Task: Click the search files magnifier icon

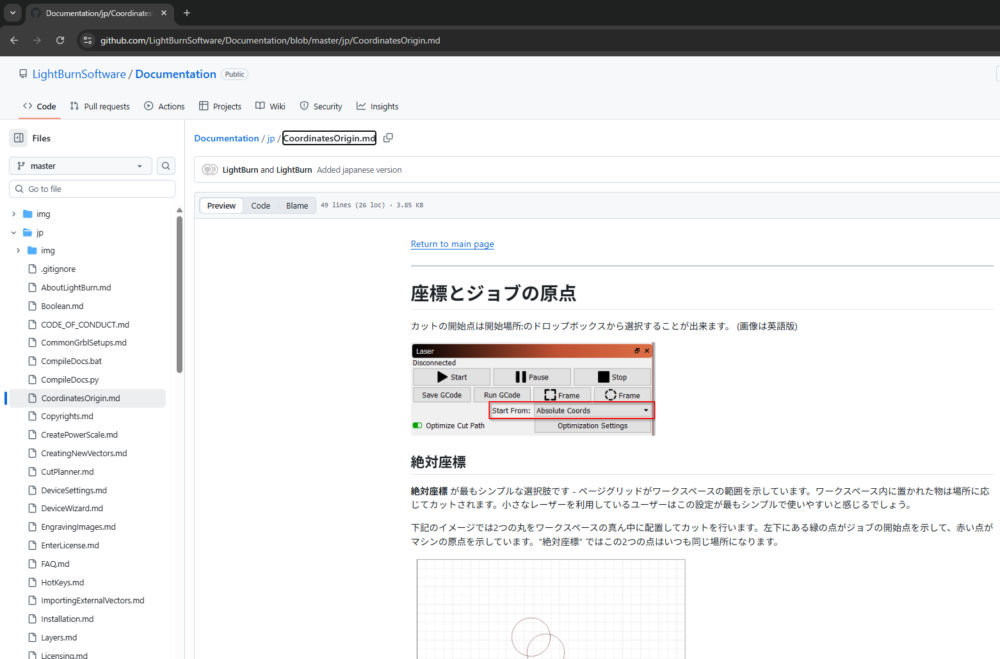Action: (x=166, y=166)
